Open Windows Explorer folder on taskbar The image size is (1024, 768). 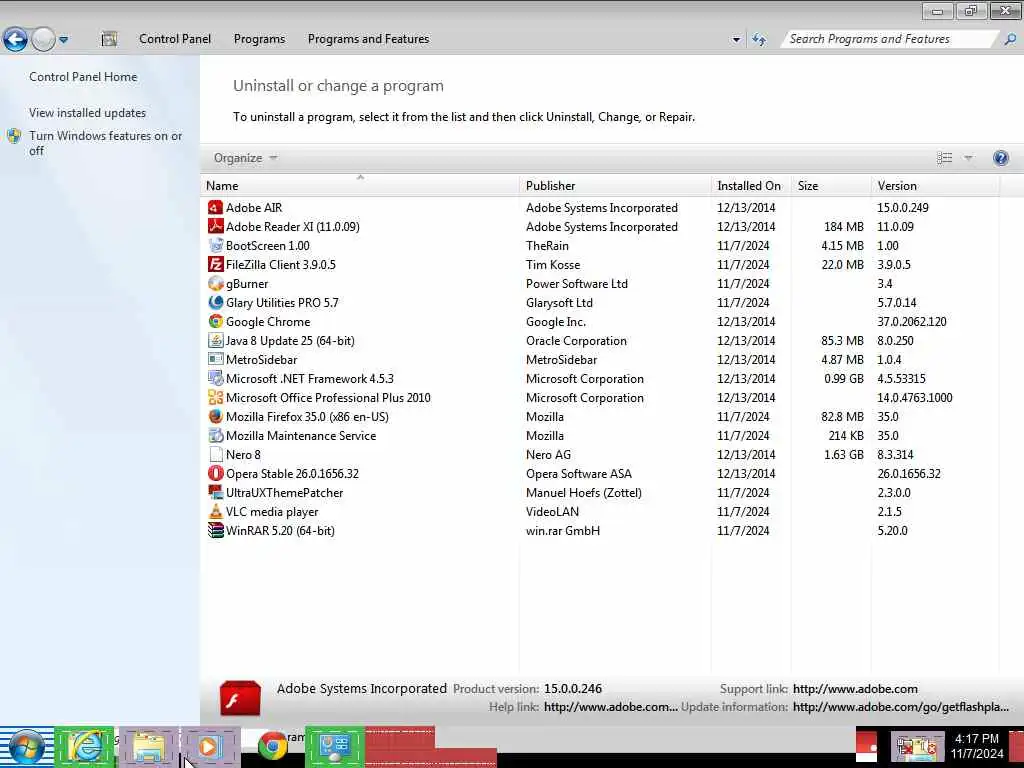coord(149,747)
